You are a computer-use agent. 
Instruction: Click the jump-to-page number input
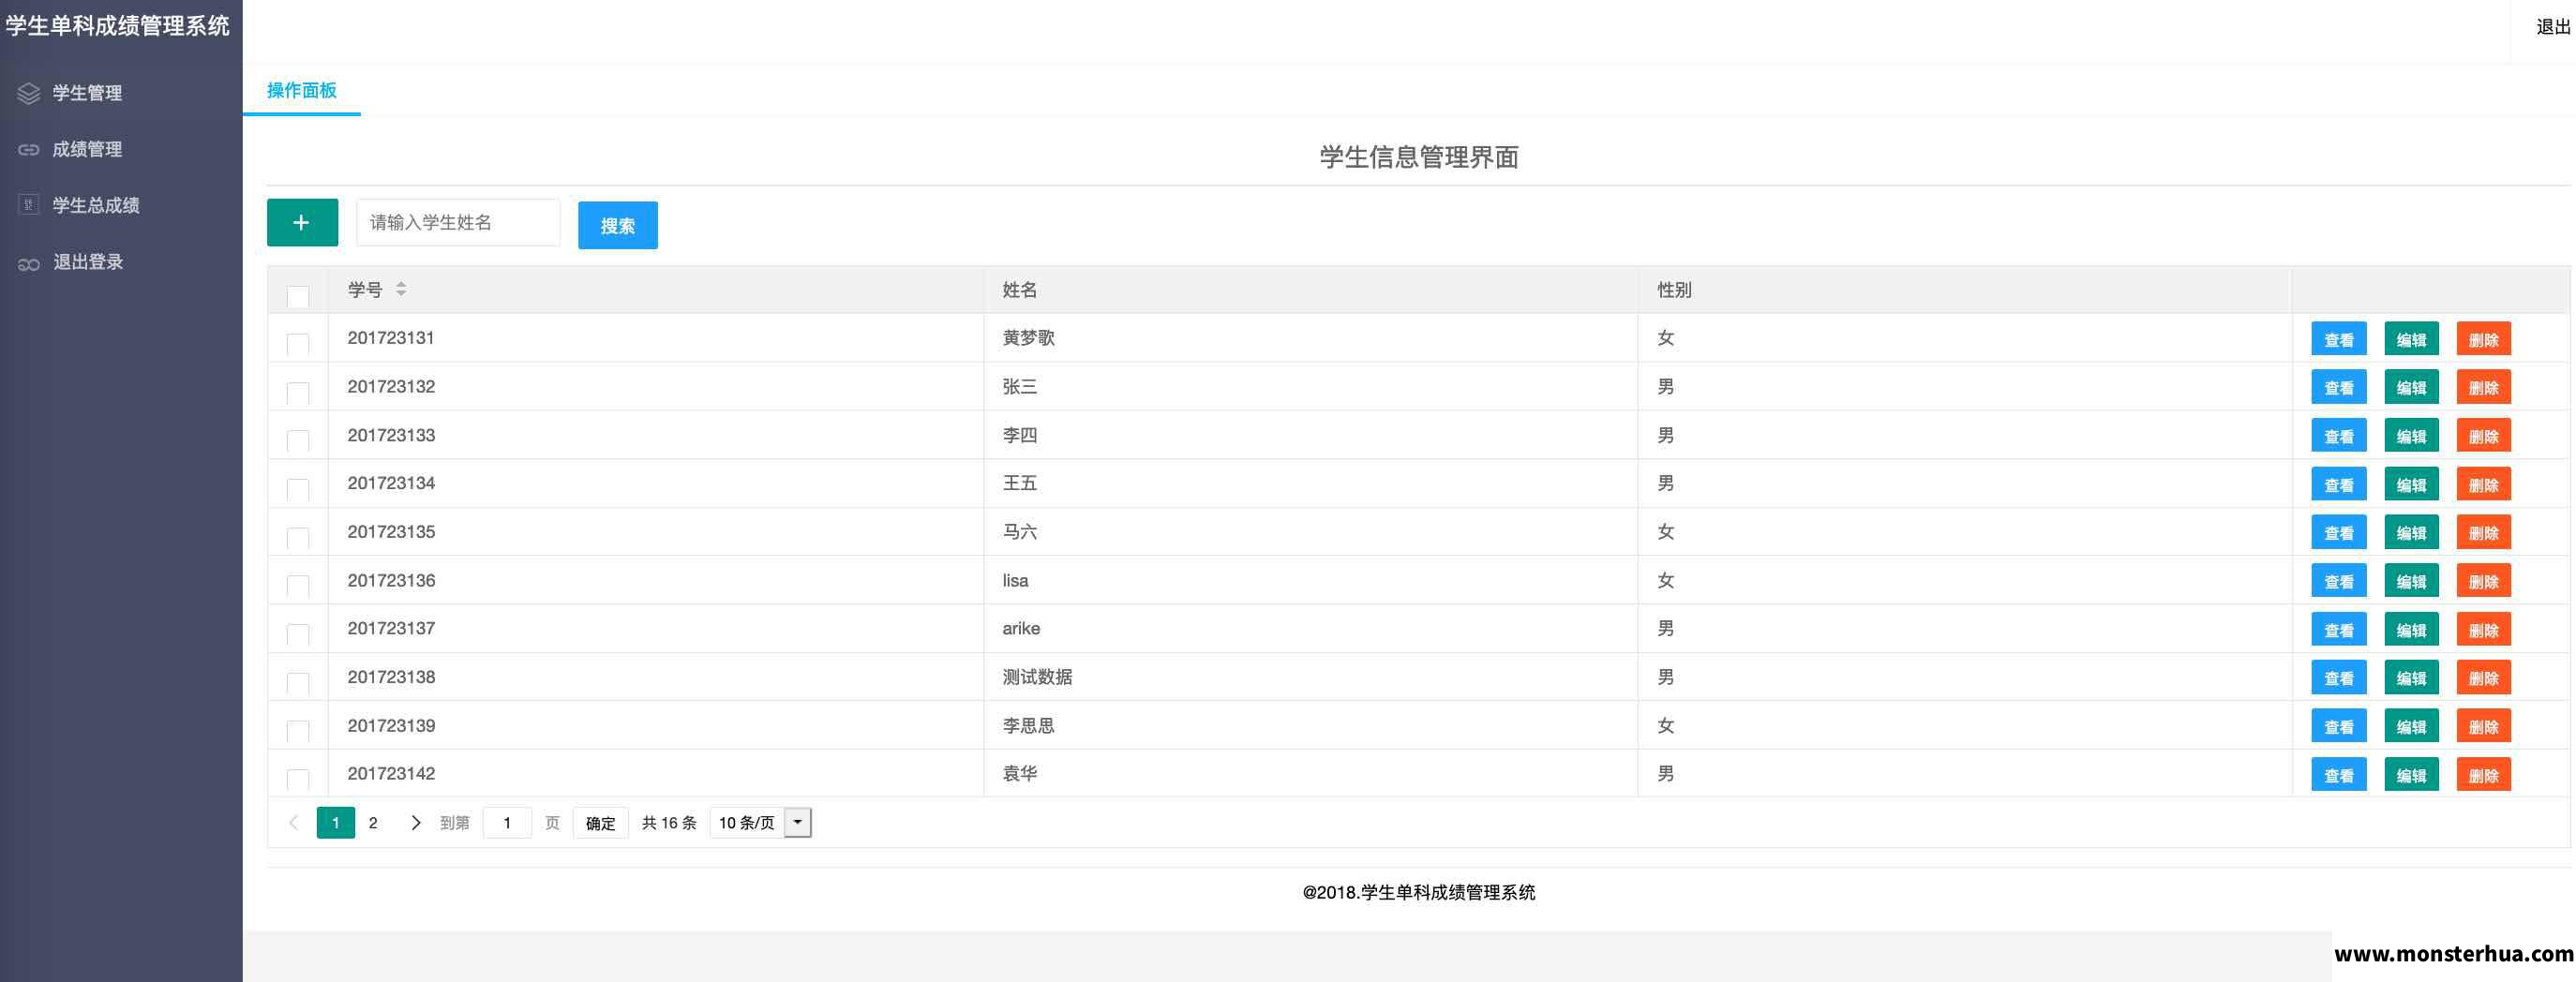click(x=507, y=823)
